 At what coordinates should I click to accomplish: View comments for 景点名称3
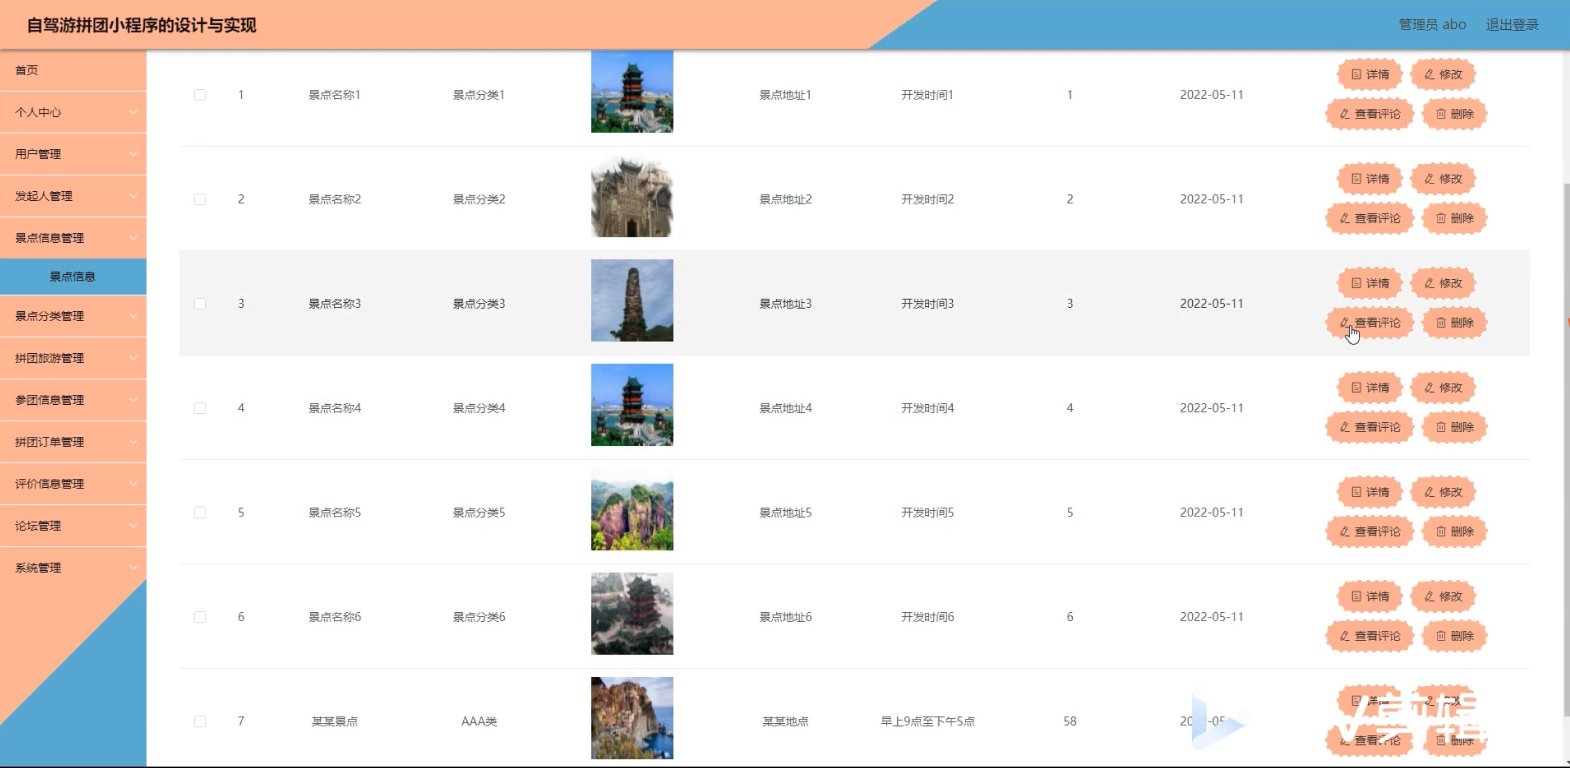(1370, 323)
